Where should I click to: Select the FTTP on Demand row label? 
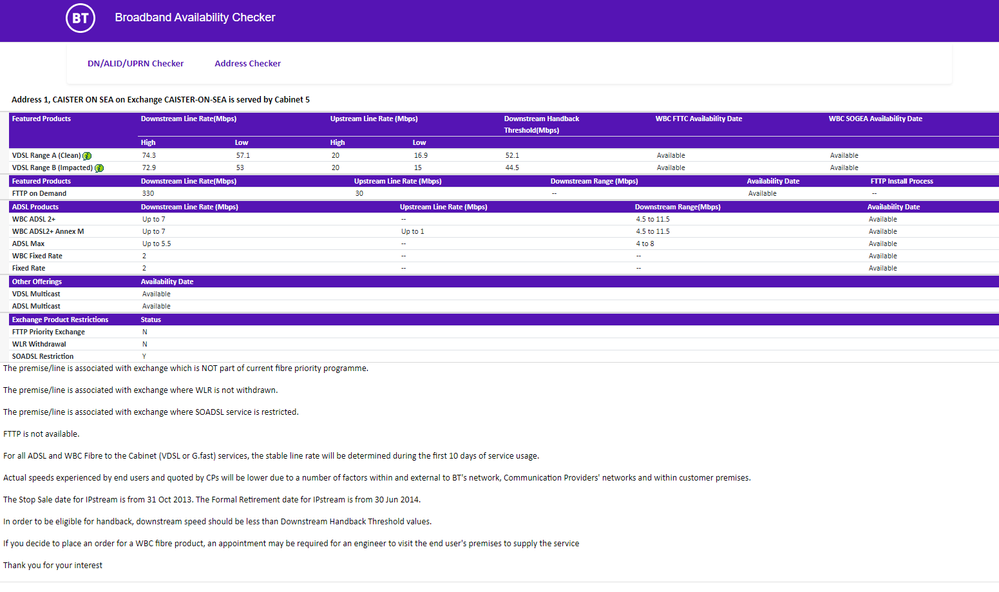coord(40,193)
